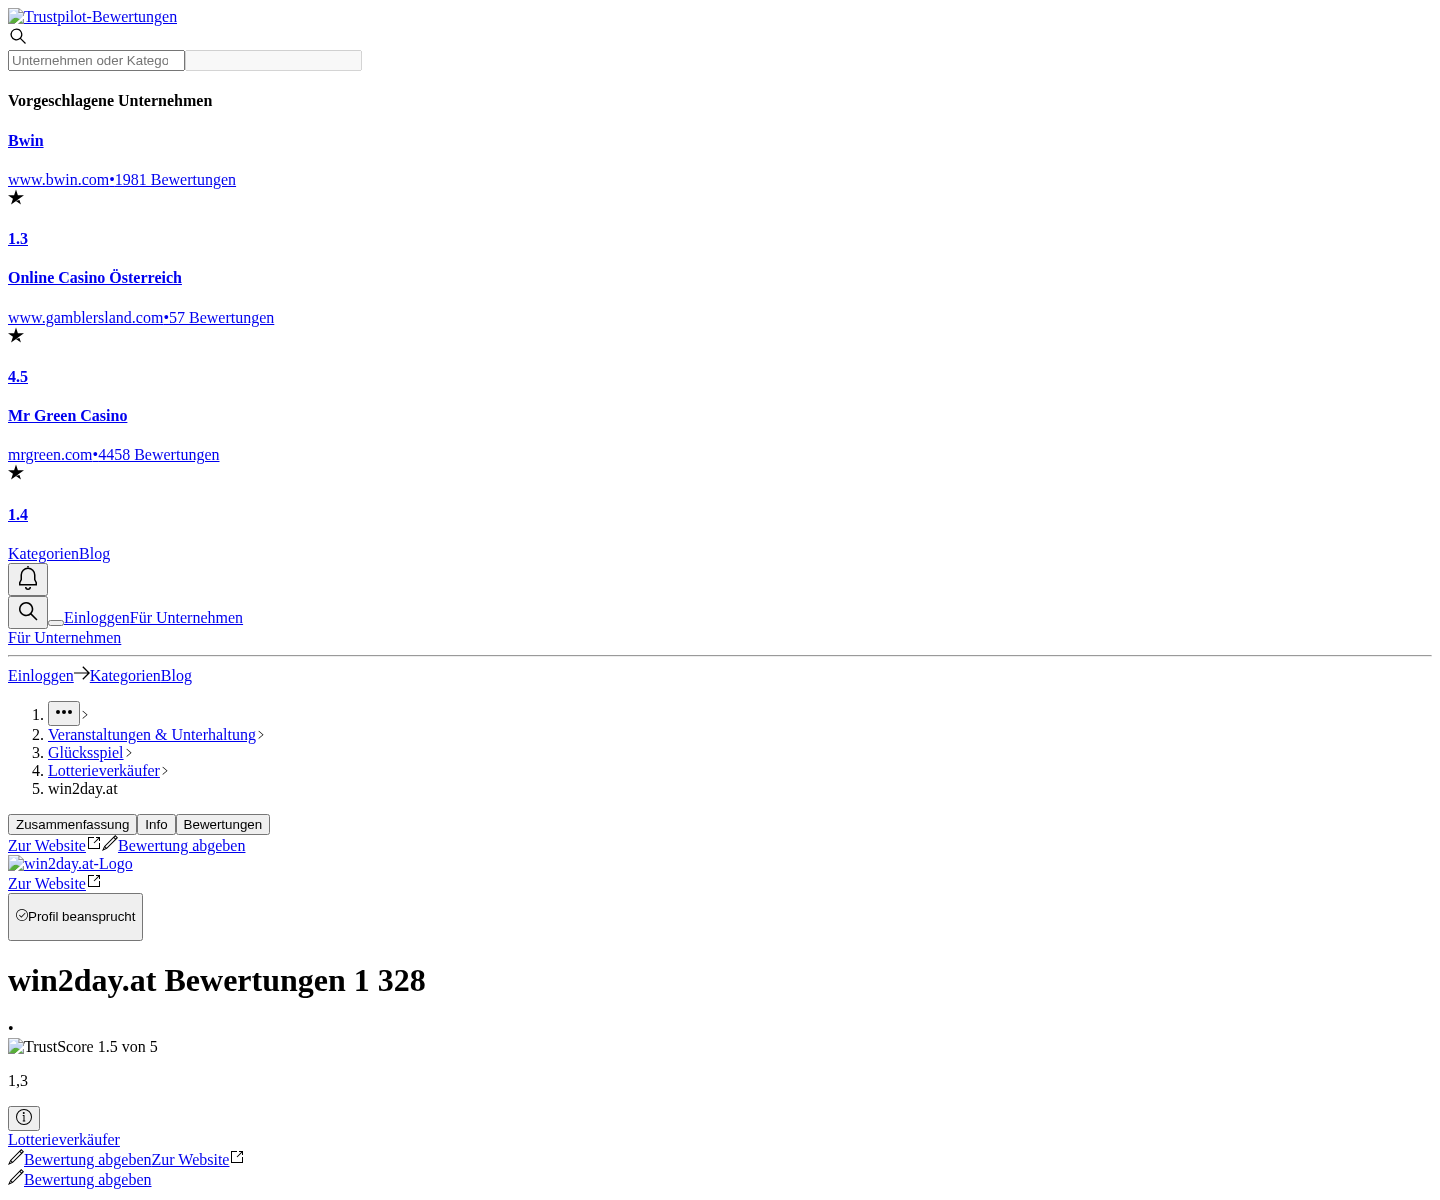
Task: Click the Trustpilot-Bewertungen logo image
Action: tap(92, 17)
